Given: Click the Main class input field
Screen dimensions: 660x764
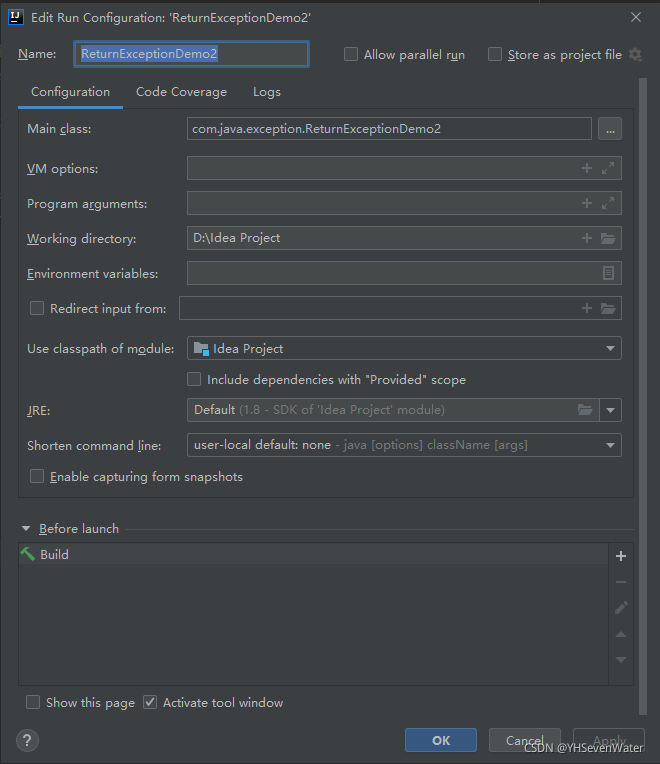Looking at the screenshot, I should [389, 129].
